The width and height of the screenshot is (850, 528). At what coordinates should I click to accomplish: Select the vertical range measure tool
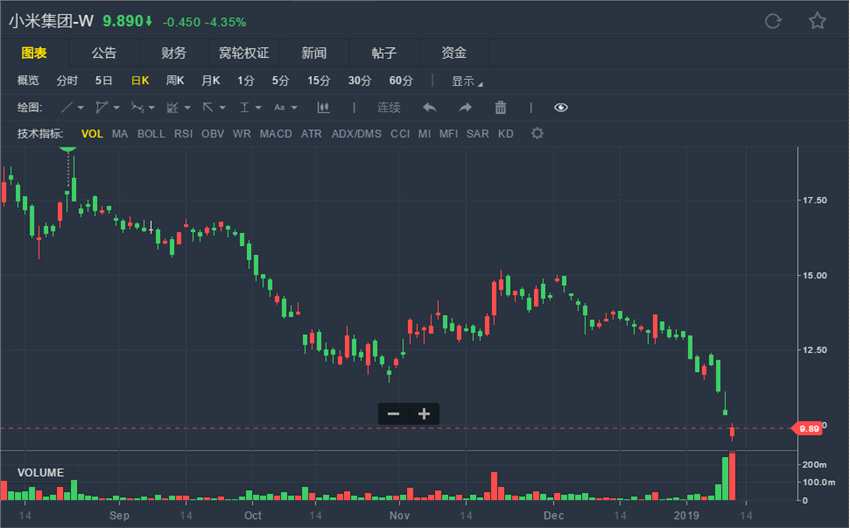[244, 107]
